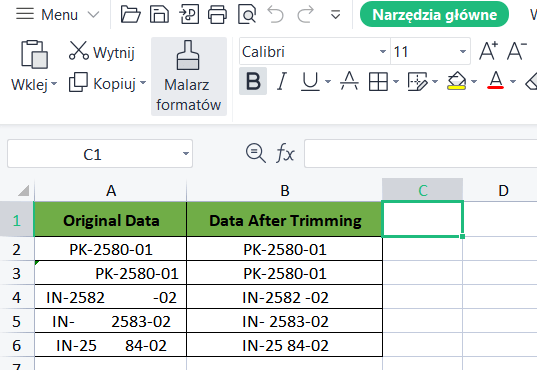This screenshot has height=370, width=537.
Task: Select row 2 header
Action: tap(16, 249)
